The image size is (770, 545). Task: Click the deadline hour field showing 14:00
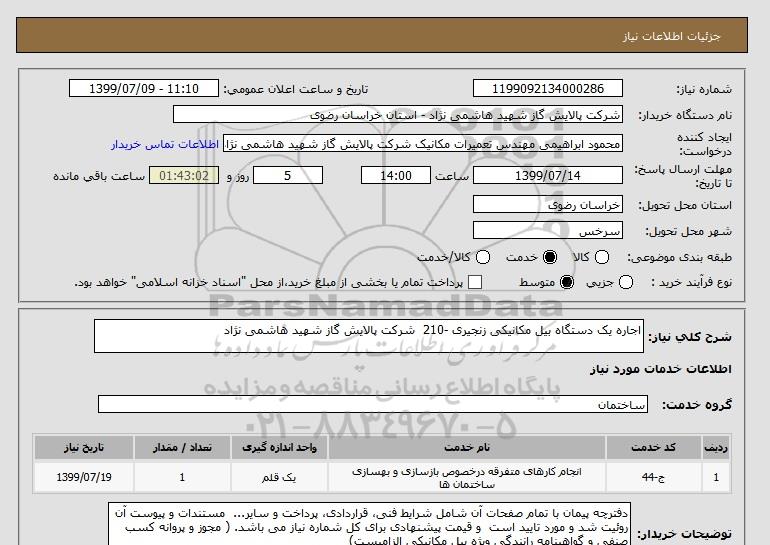tap(396, 175)
